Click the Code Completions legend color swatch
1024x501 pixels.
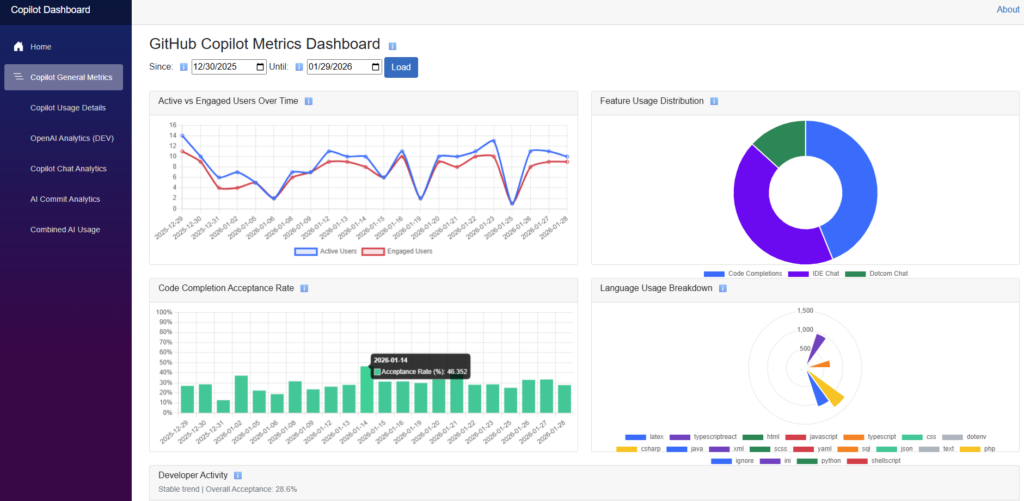pos(714,274)
